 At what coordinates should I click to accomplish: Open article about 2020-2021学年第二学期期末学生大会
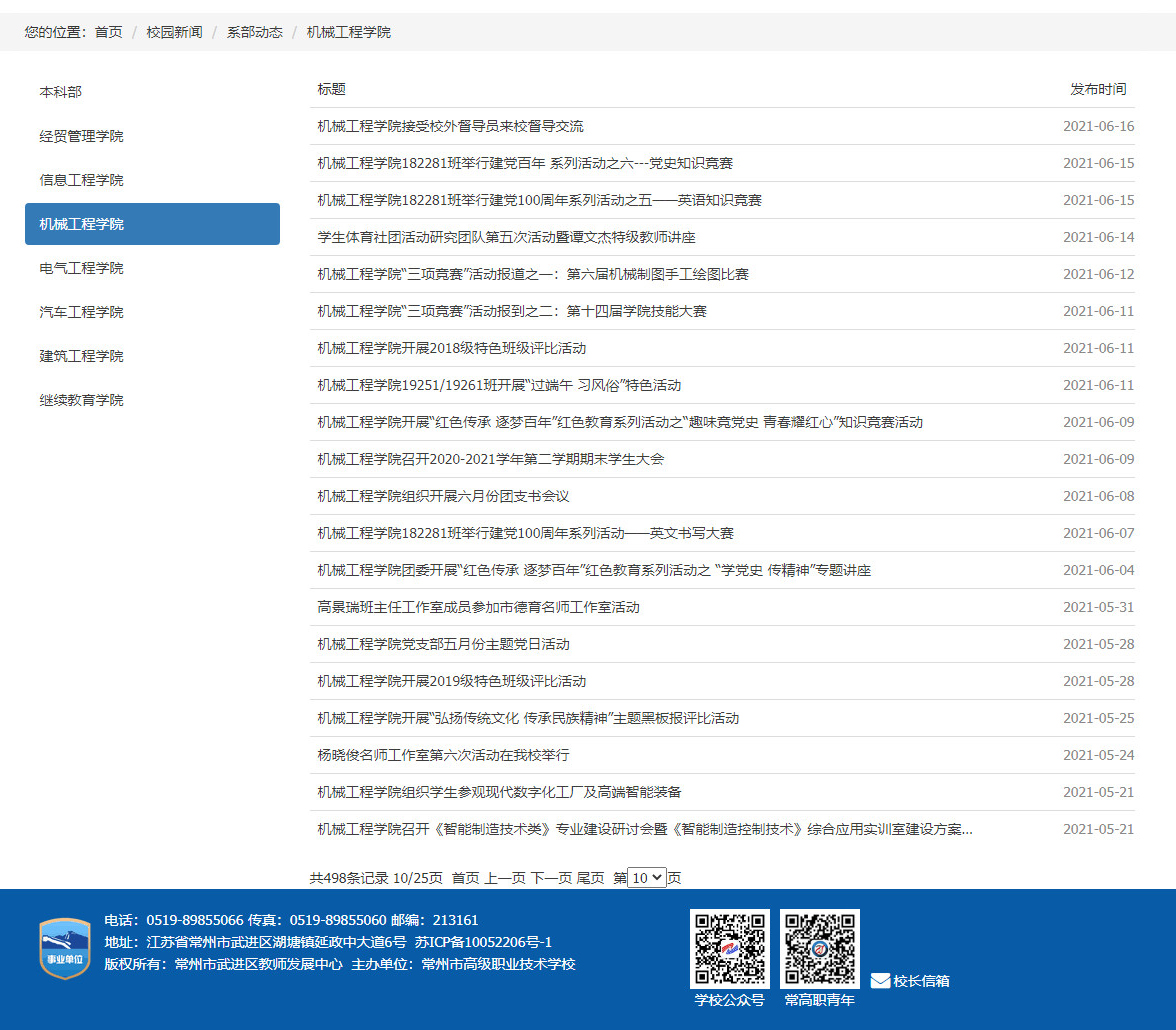point(490,459)
